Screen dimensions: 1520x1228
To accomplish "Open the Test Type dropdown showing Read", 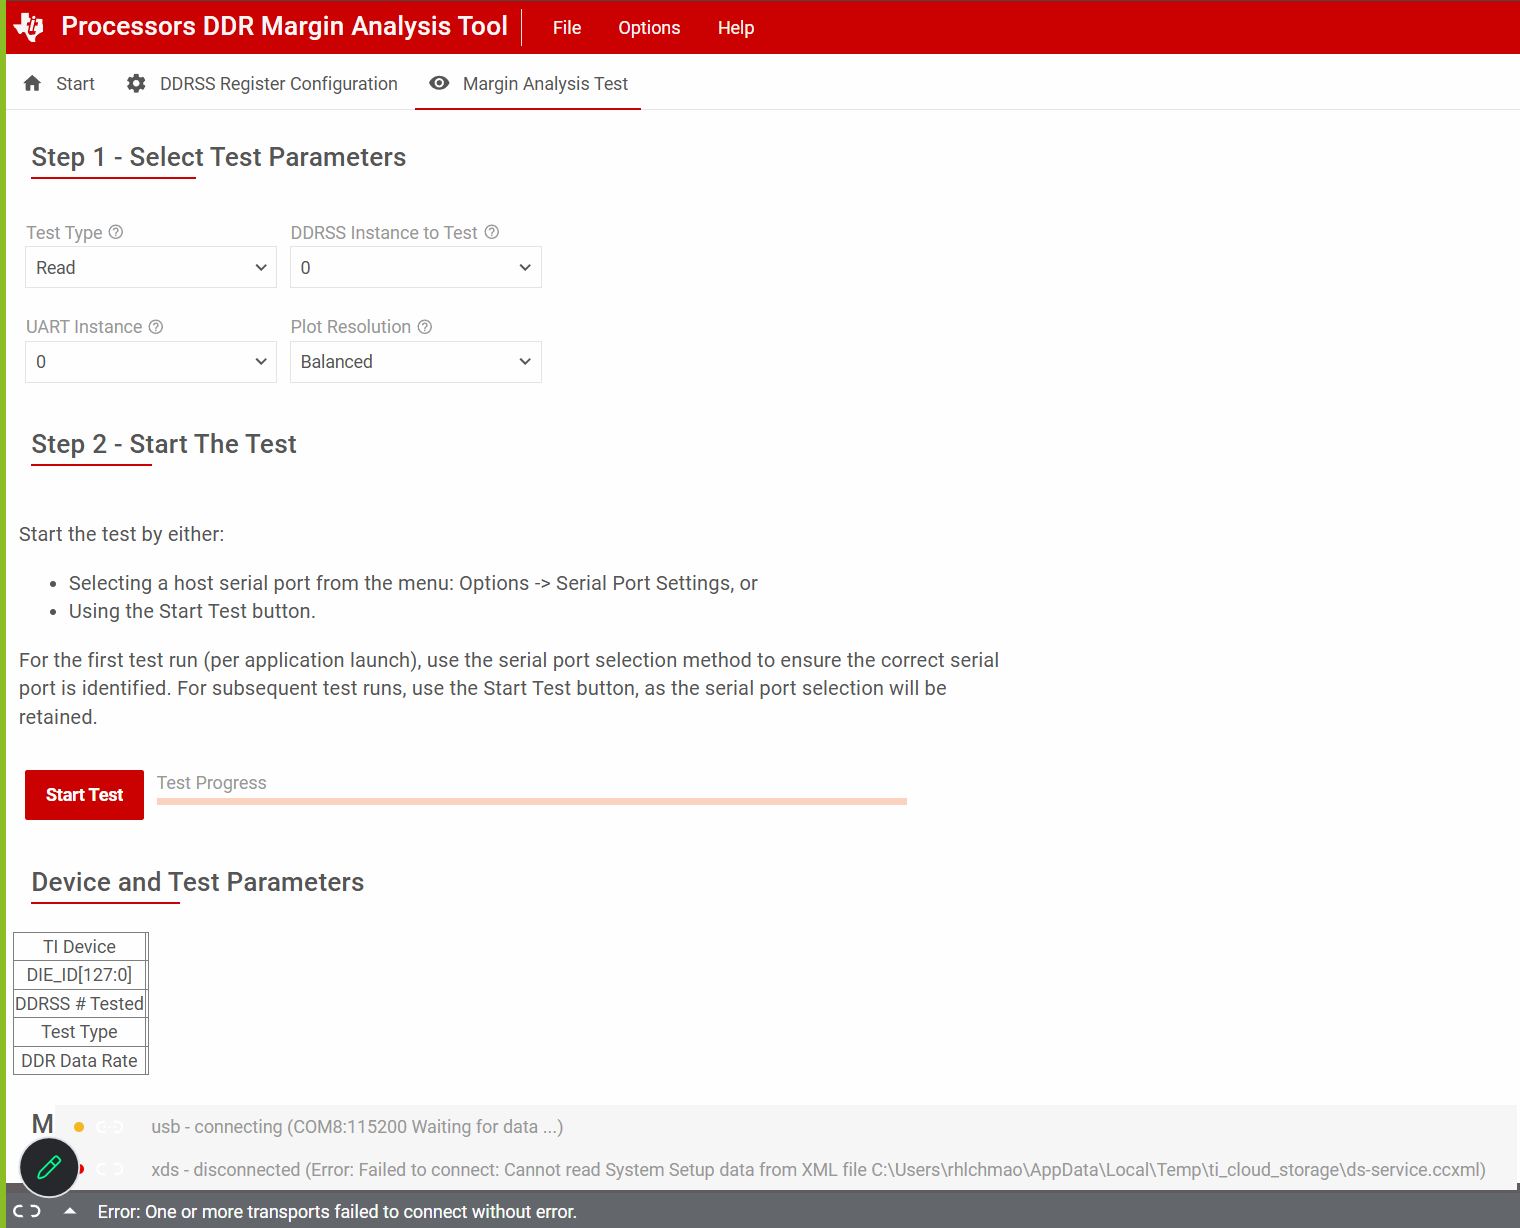I will 151,267.
